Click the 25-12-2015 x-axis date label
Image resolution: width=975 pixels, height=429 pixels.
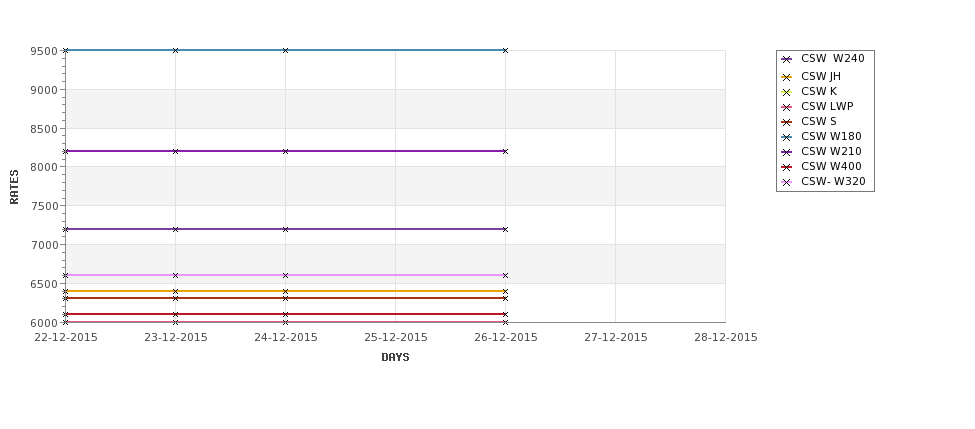click(x=395, y=338)
